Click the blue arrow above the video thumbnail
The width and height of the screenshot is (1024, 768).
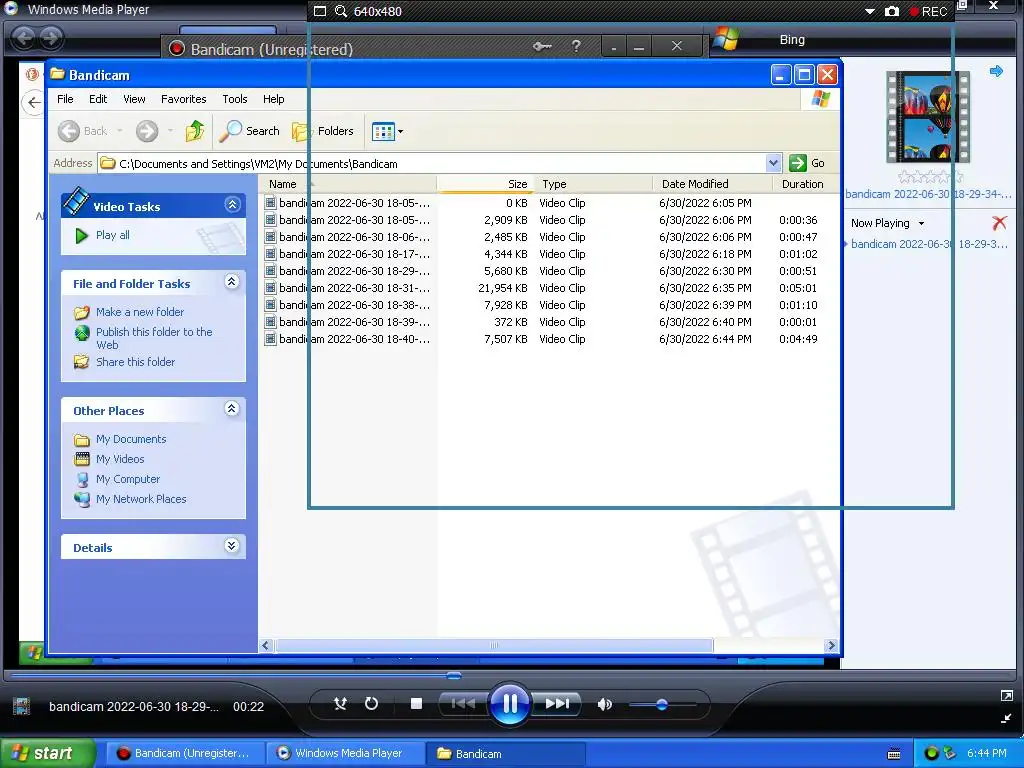(x=996, y=71)
